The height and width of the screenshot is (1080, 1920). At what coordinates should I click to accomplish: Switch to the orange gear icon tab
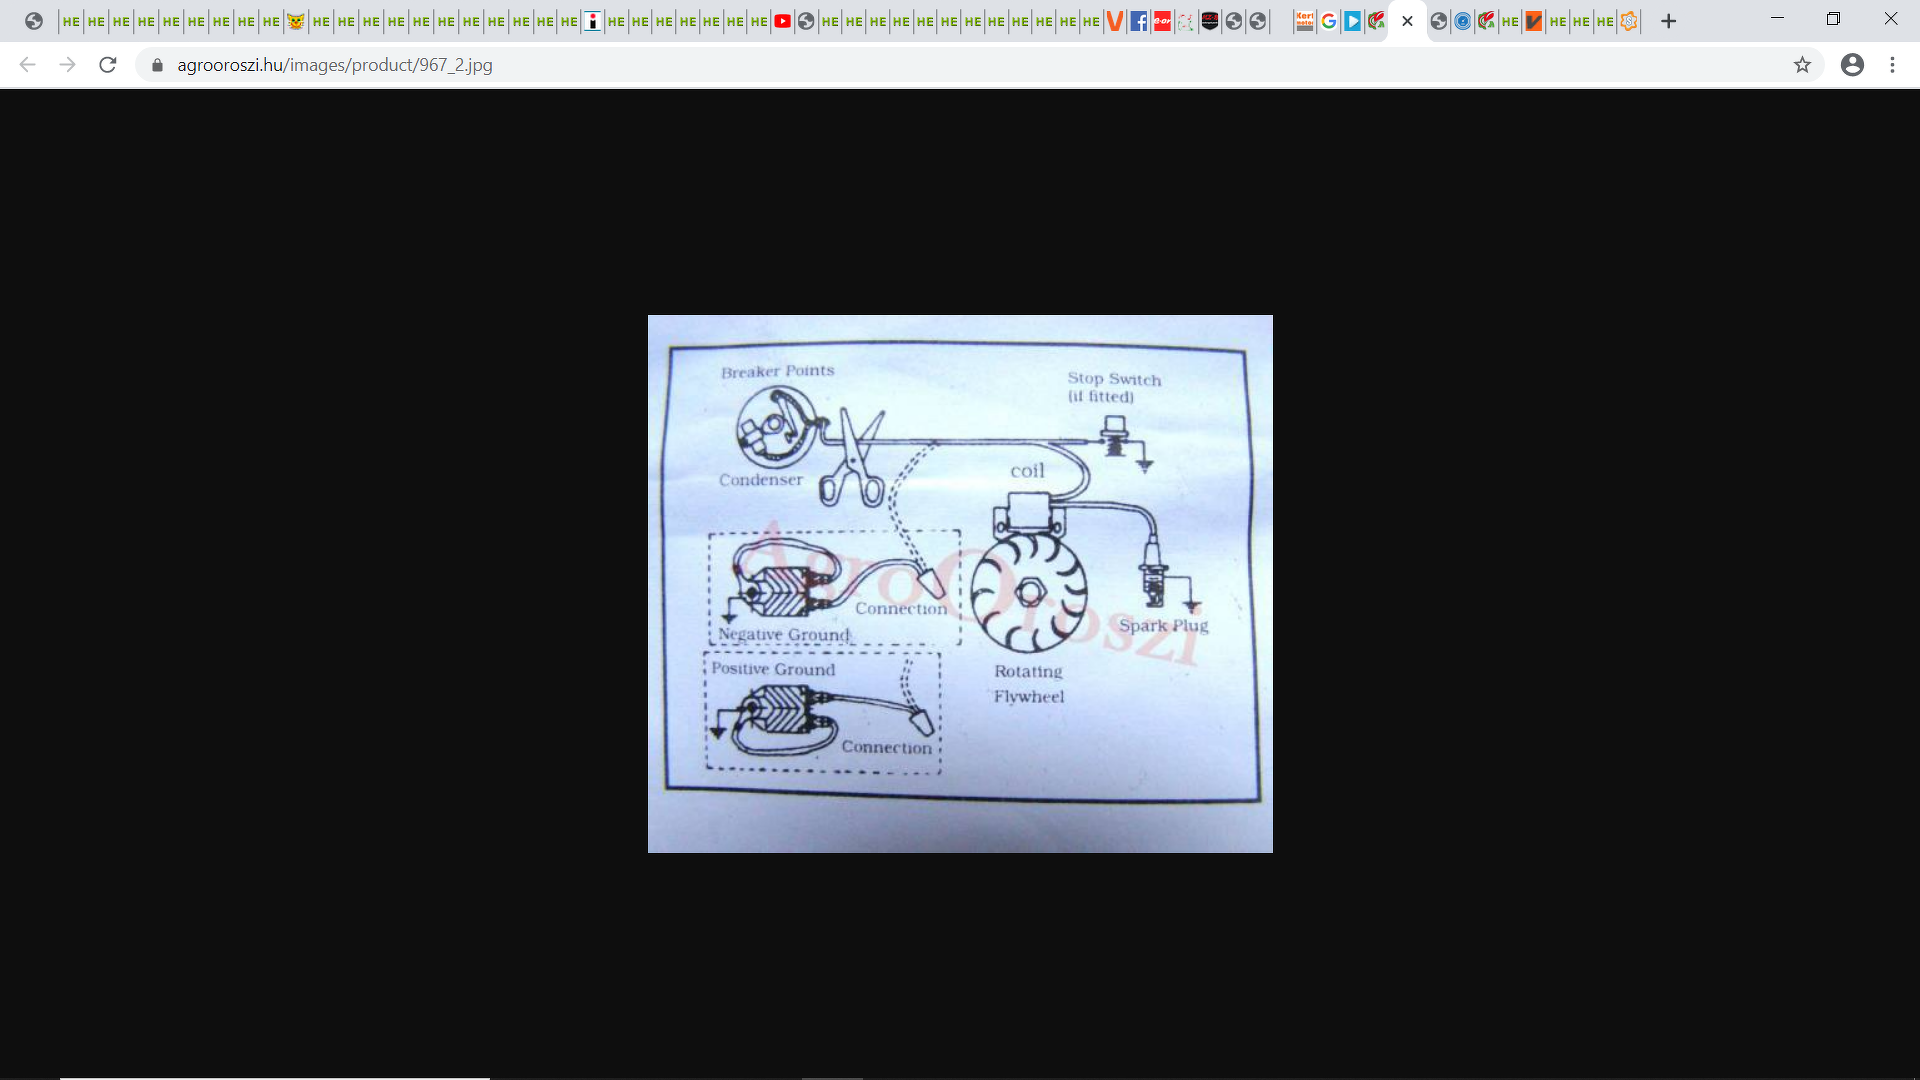pos(1628,21)
